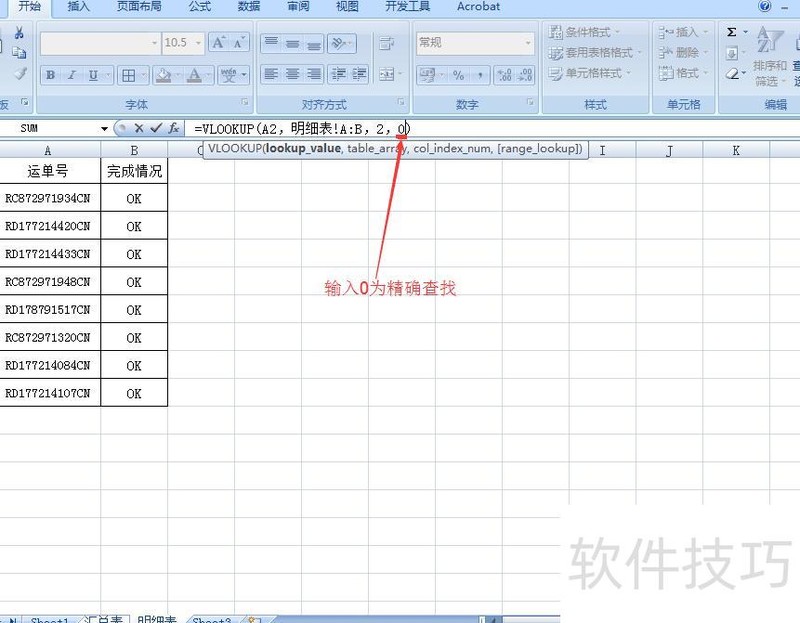This screenshot has height=623, width=800.
Task: Click the Copy icon
Action: [x=19, y=53]
